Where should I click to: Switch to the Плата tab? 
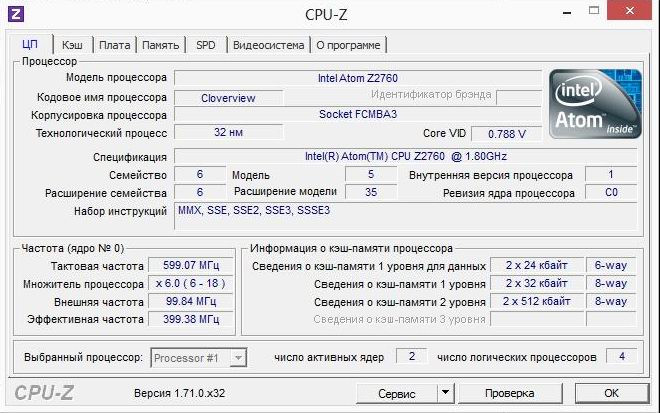point(115,45)
